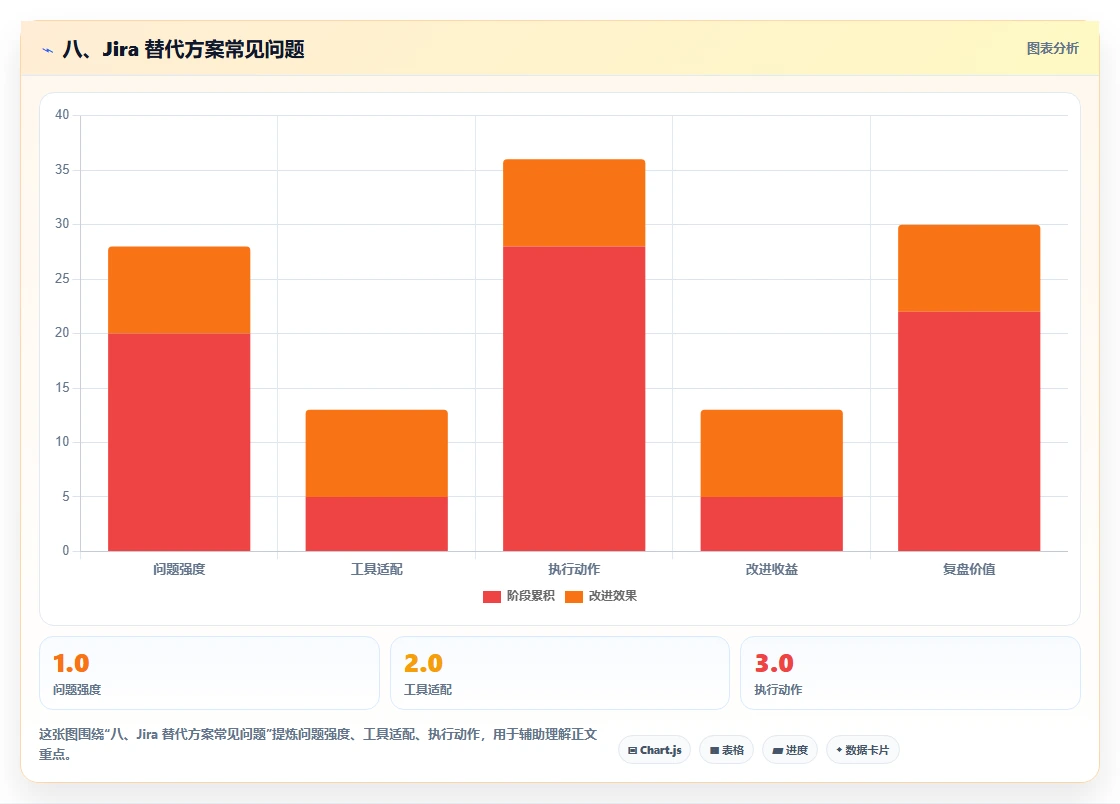Image resolution: width=1120 pixels, height=804 pixels.
Task: Click the y-axis value 35
Action: point(62,170)
